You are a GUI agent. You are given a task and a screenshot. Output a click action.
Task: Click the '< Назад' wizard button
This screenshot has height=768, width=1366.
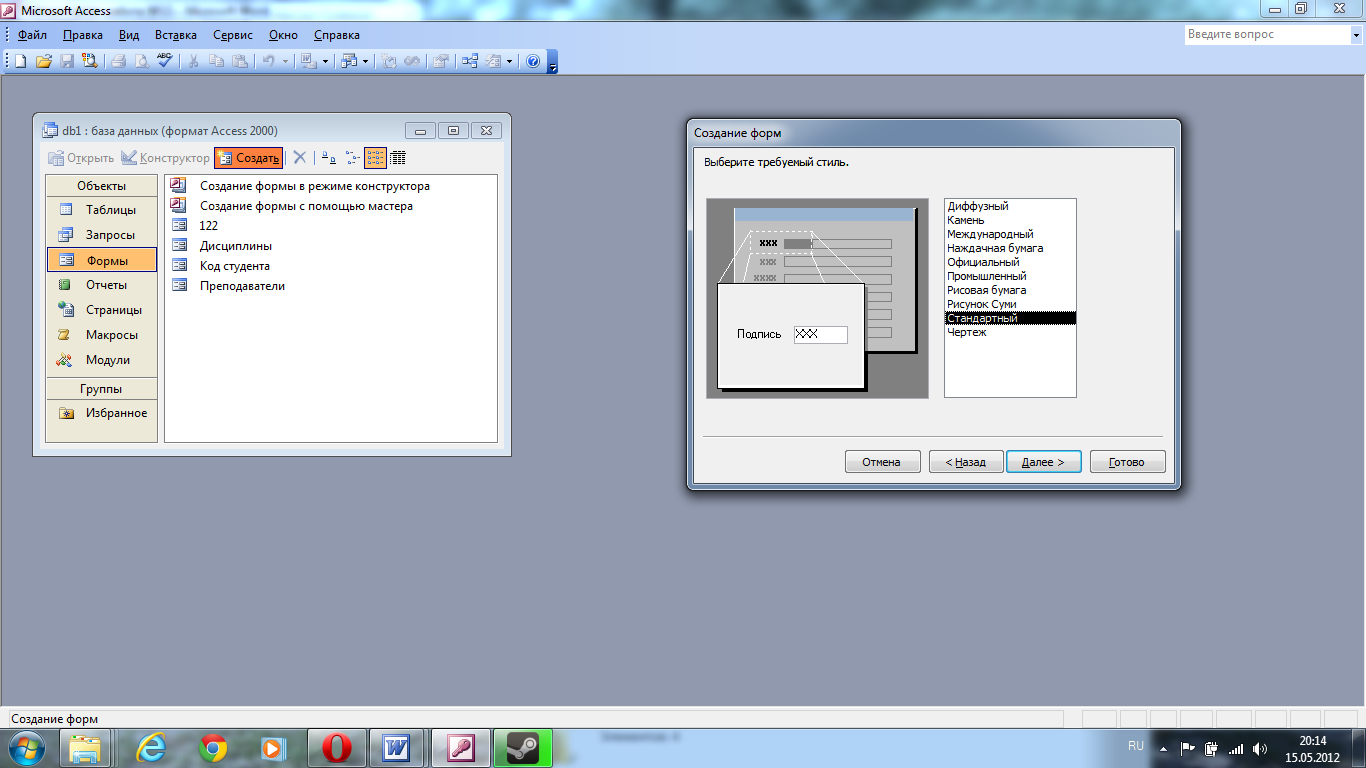pos(966,462)
